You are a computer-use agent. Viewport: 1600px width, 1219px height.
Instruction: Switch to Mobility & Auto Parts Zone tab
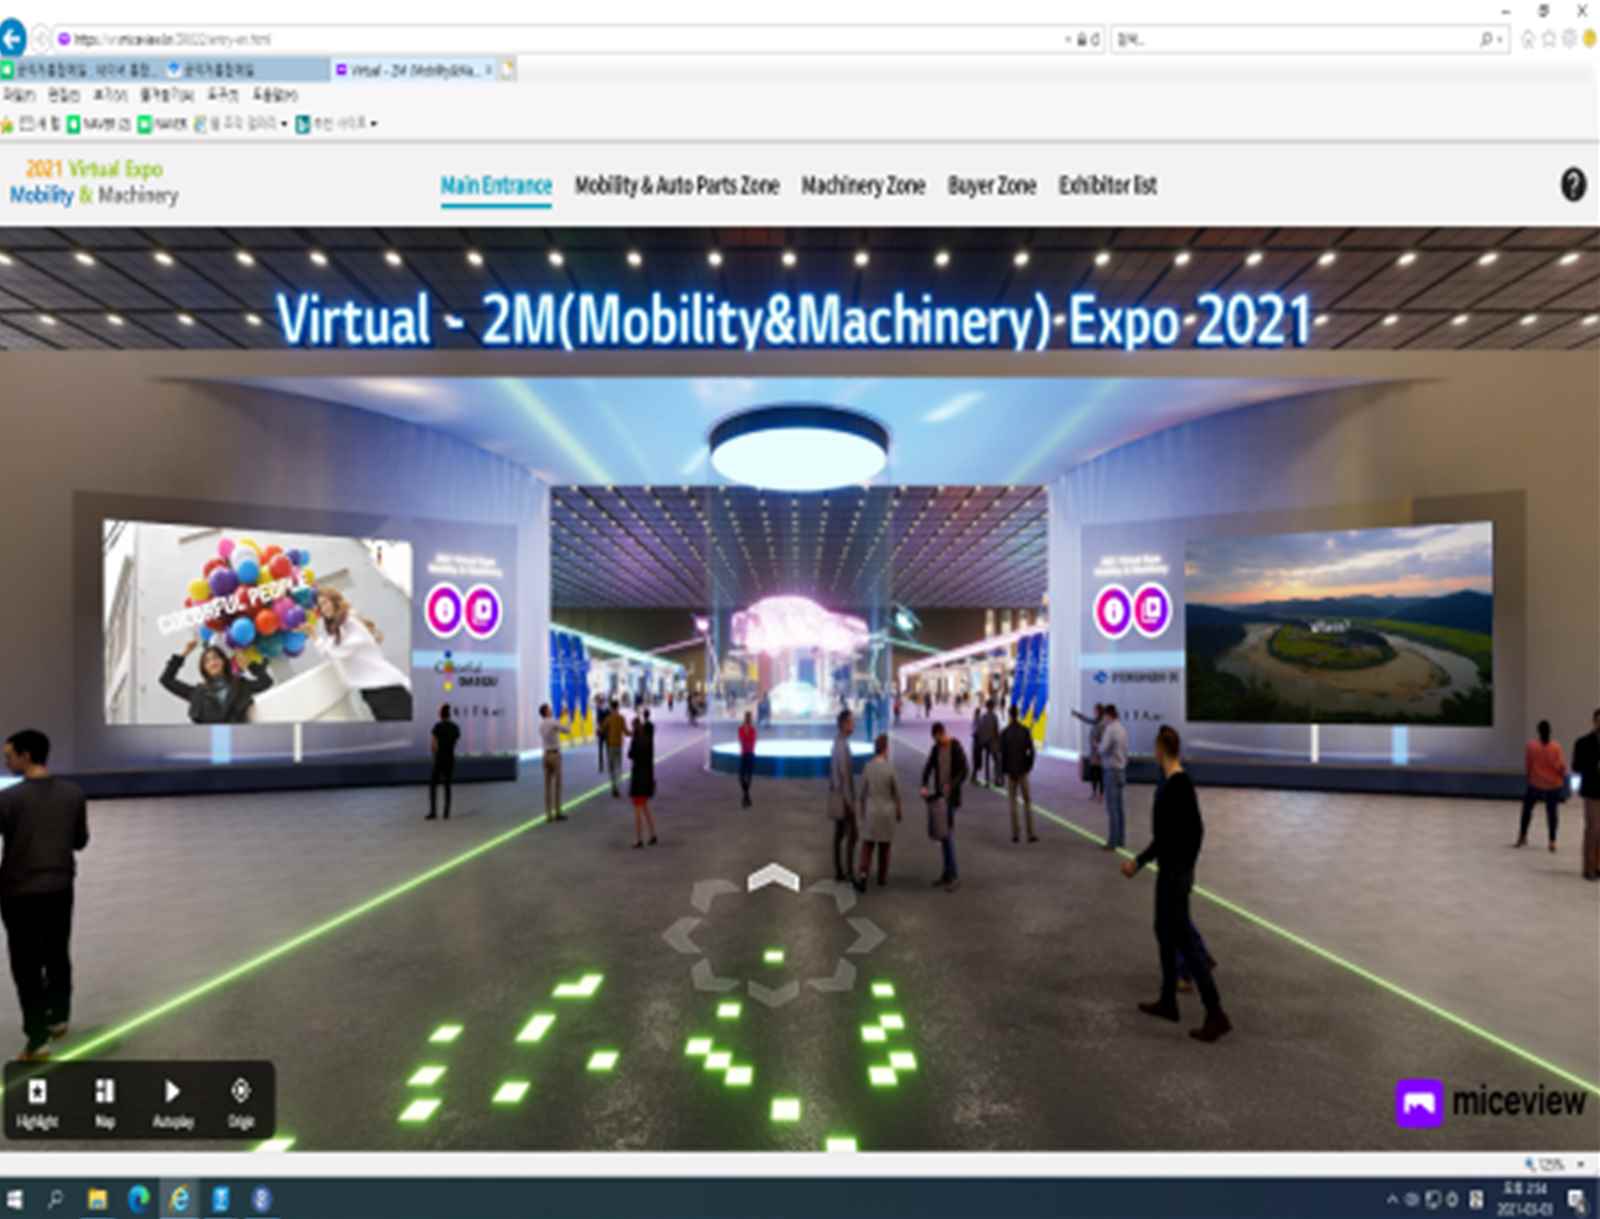coord(676,186)
